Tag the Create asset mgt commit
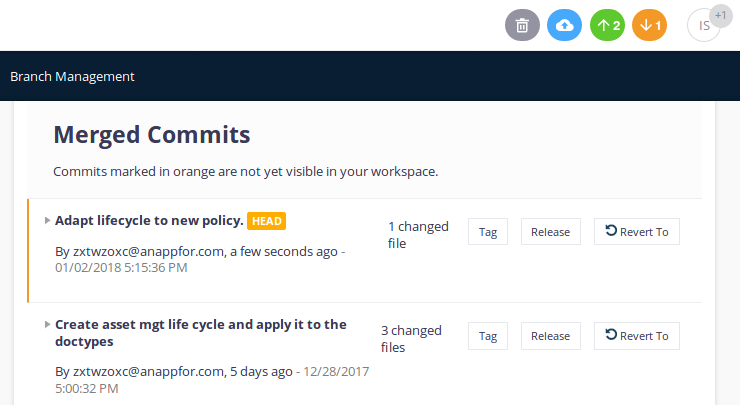 pos(488,336)
